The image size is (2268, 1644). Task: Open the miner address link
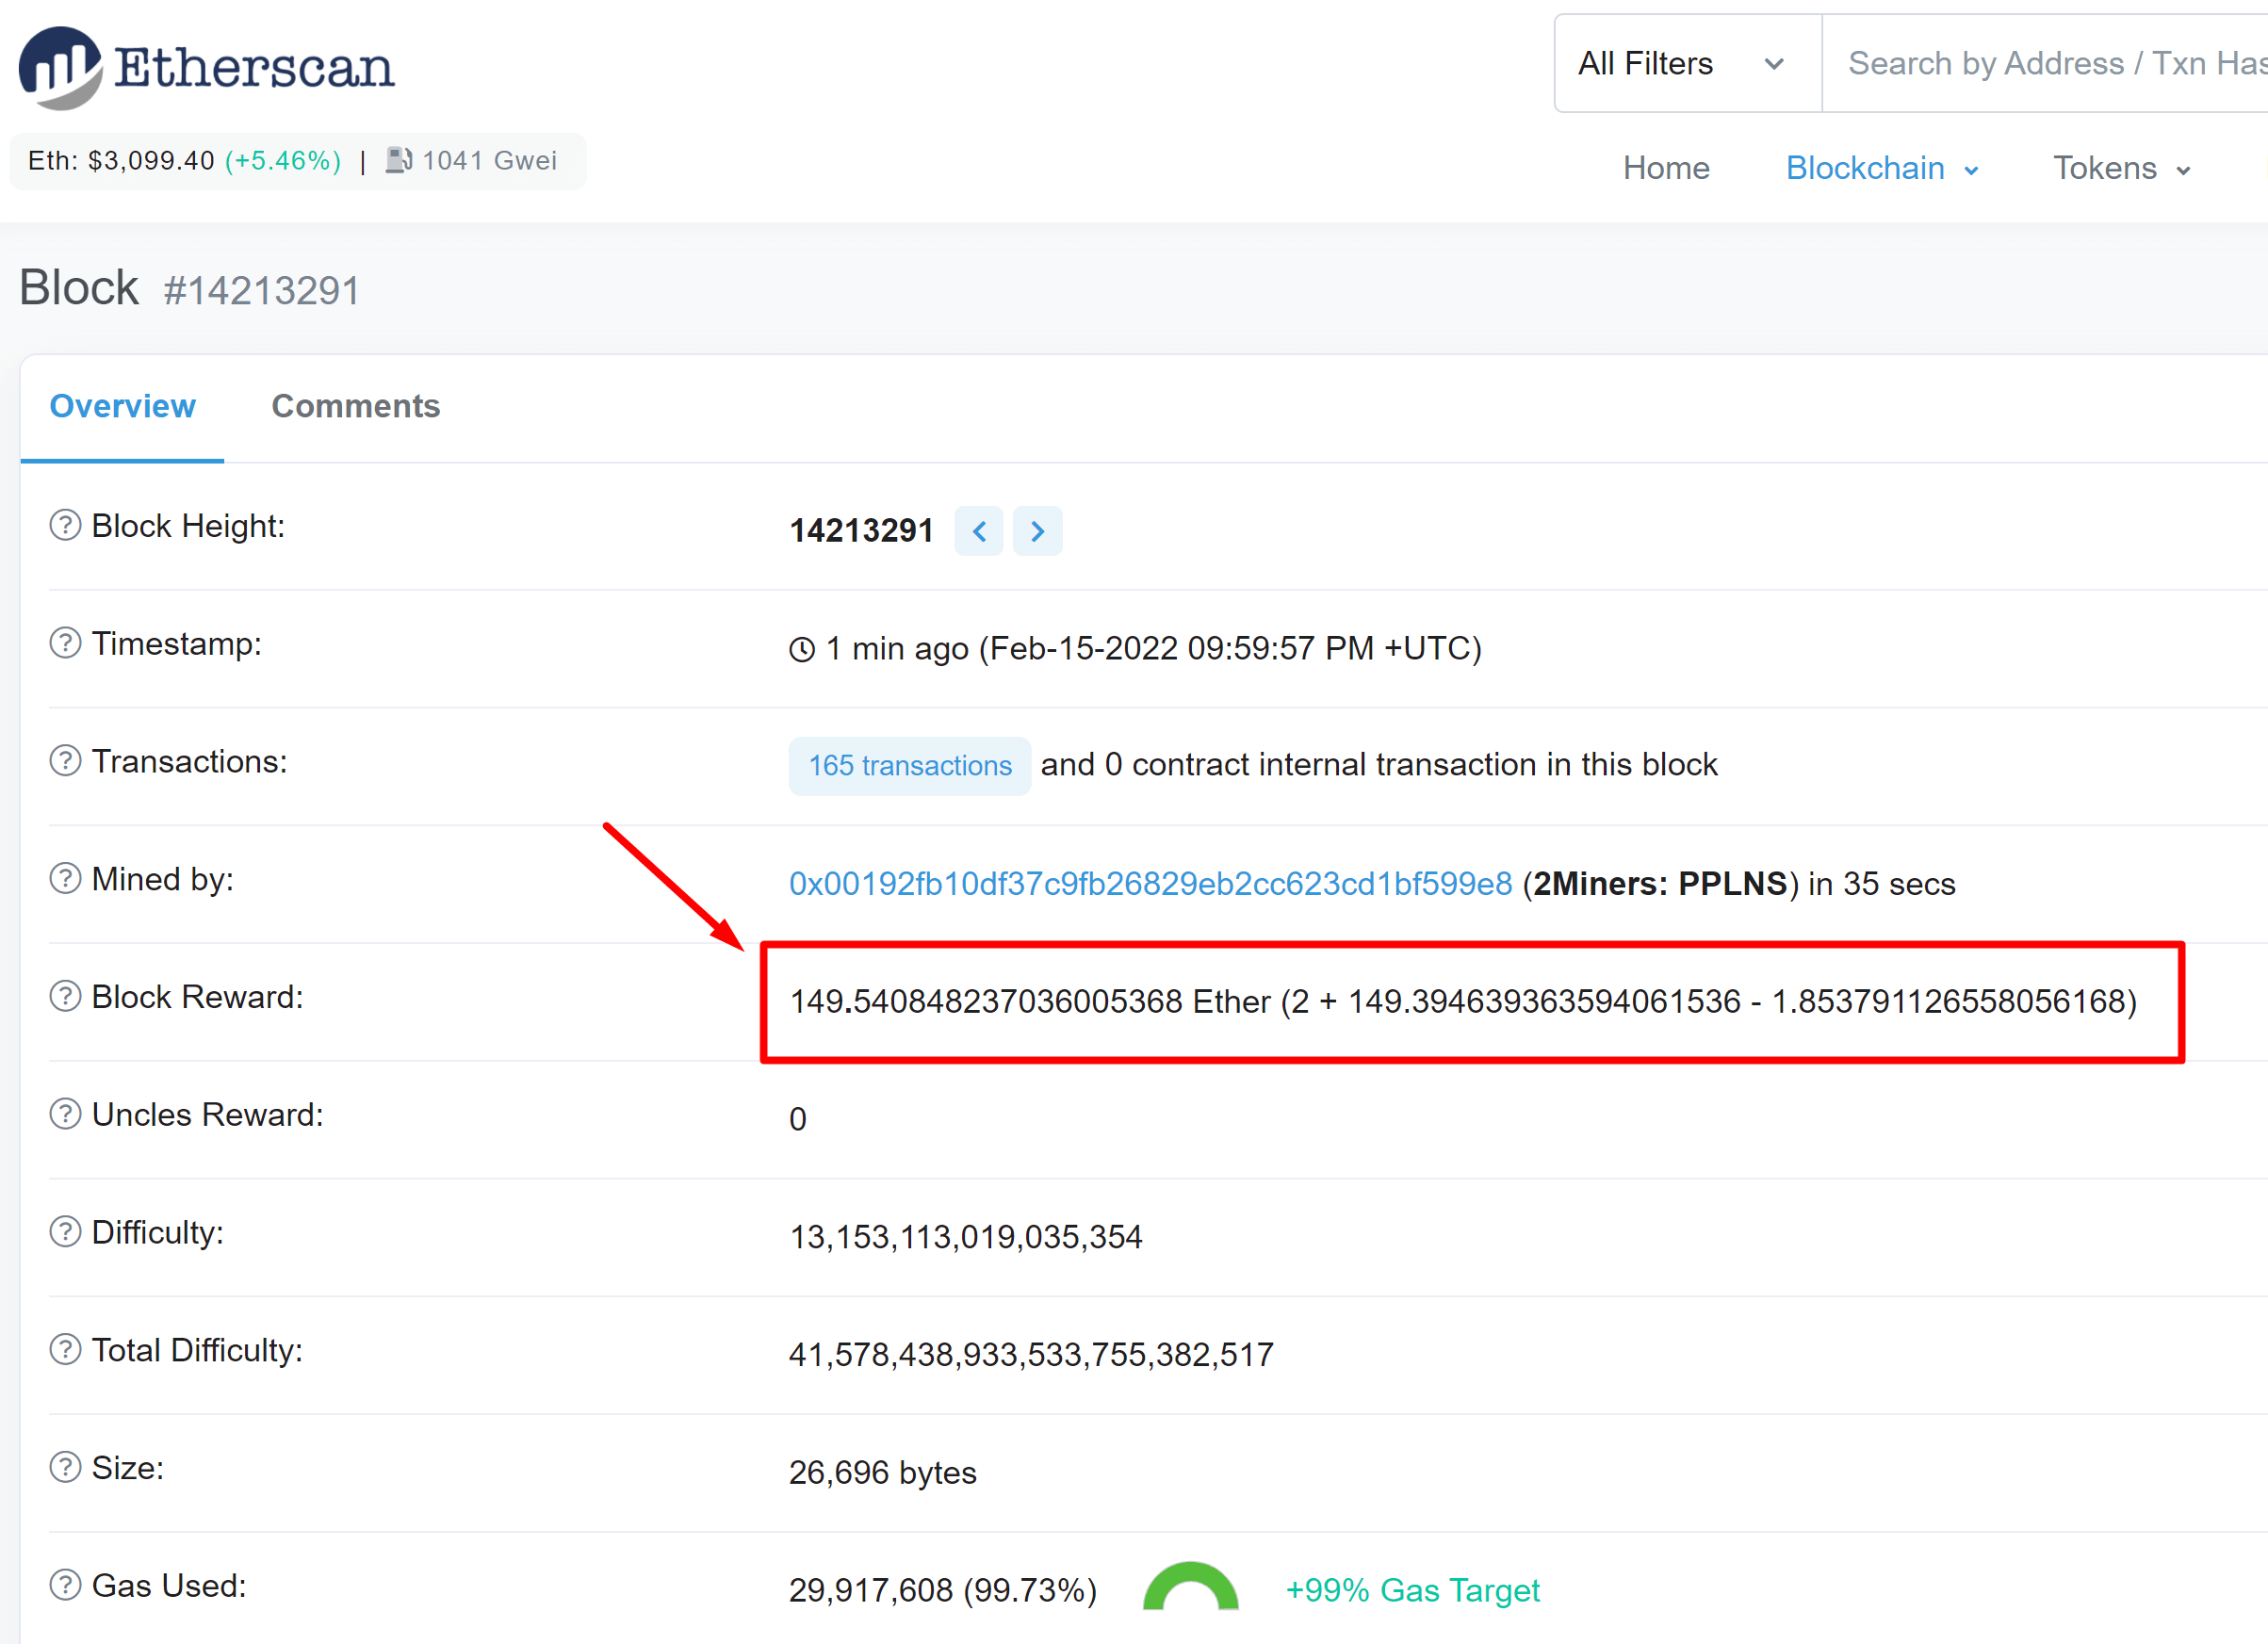tap(1150, 884)
